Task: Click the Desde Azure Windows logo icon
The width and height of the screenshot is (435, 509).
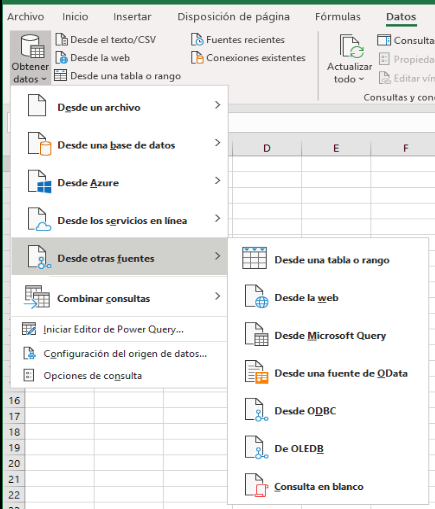Action: (39, 181)
